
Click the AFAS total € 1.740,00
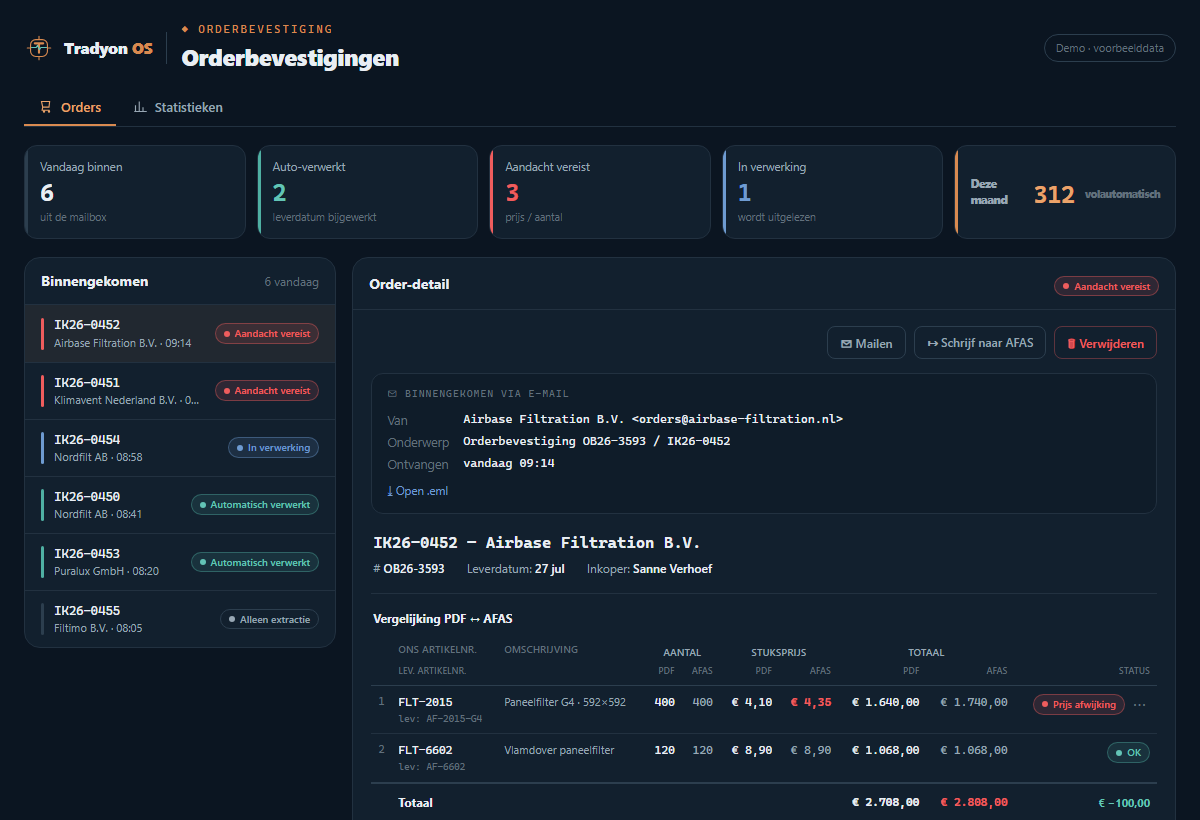point(974,702)
